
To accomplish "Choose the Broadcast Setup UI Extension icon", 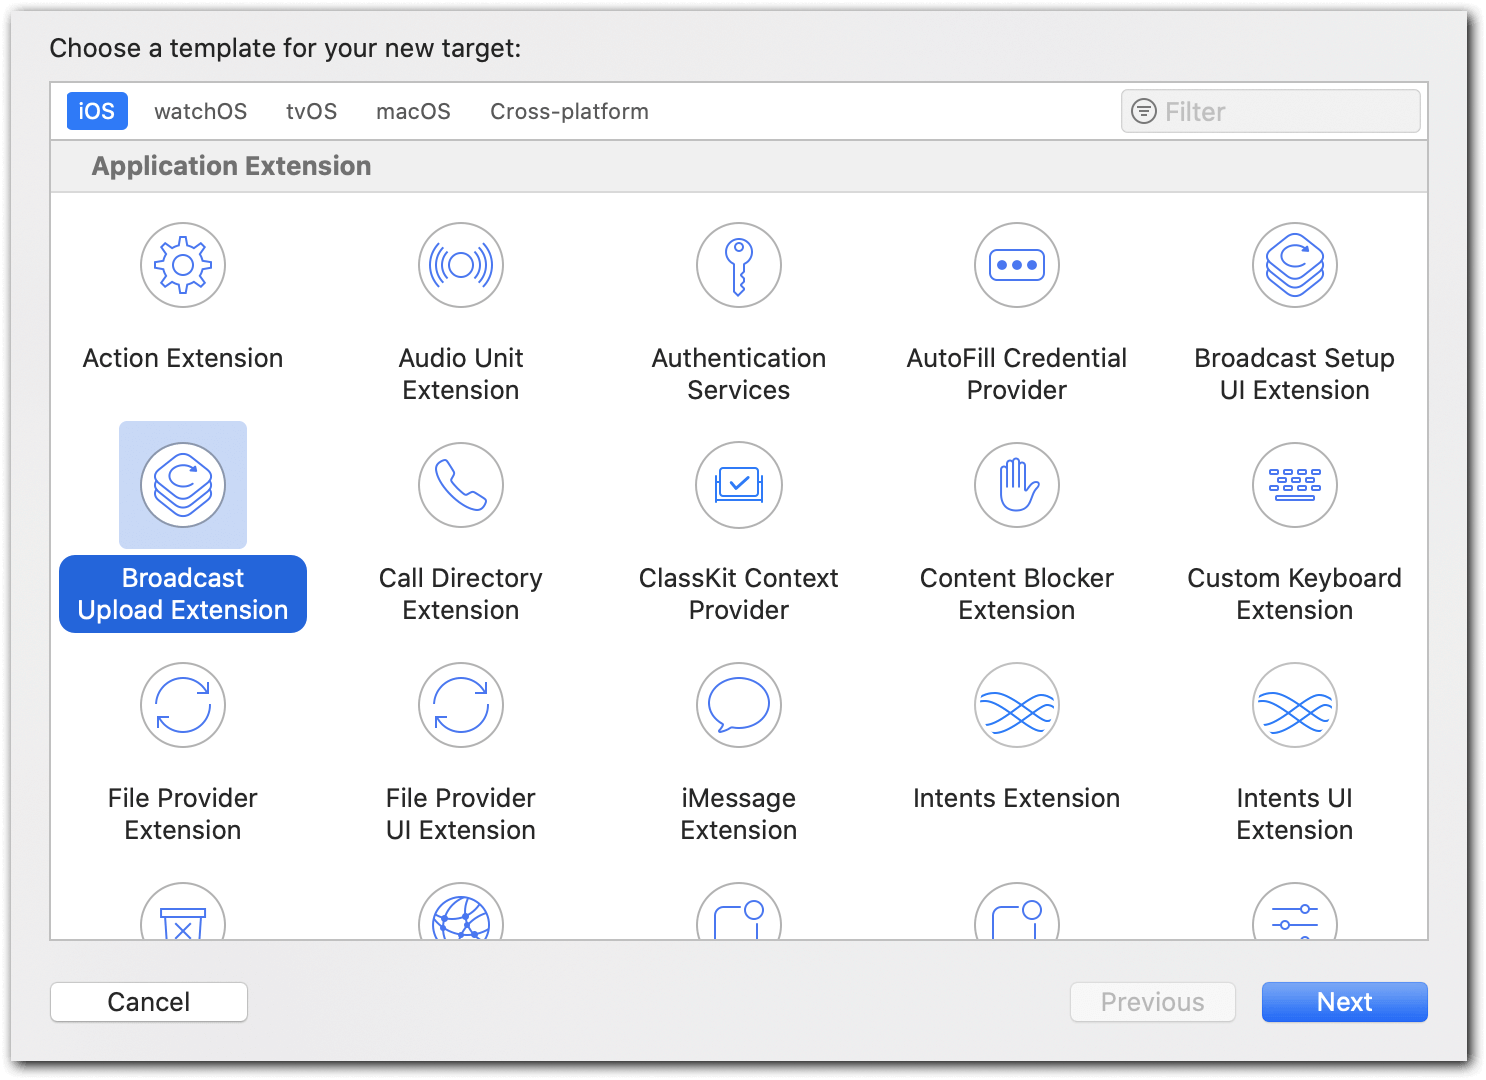I will pyautogui.click(x=1295, y=265).
